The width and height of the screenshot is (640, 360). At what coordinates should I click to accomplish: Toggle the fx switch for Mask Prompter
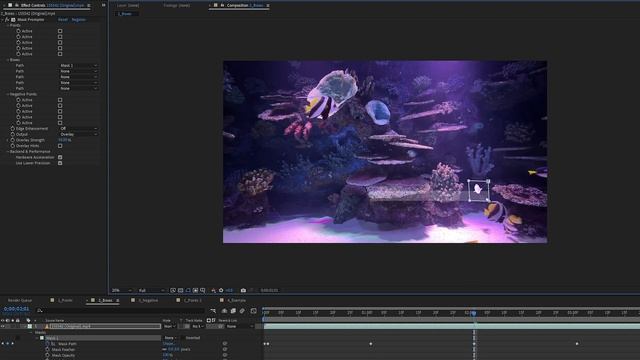(7, 20)
